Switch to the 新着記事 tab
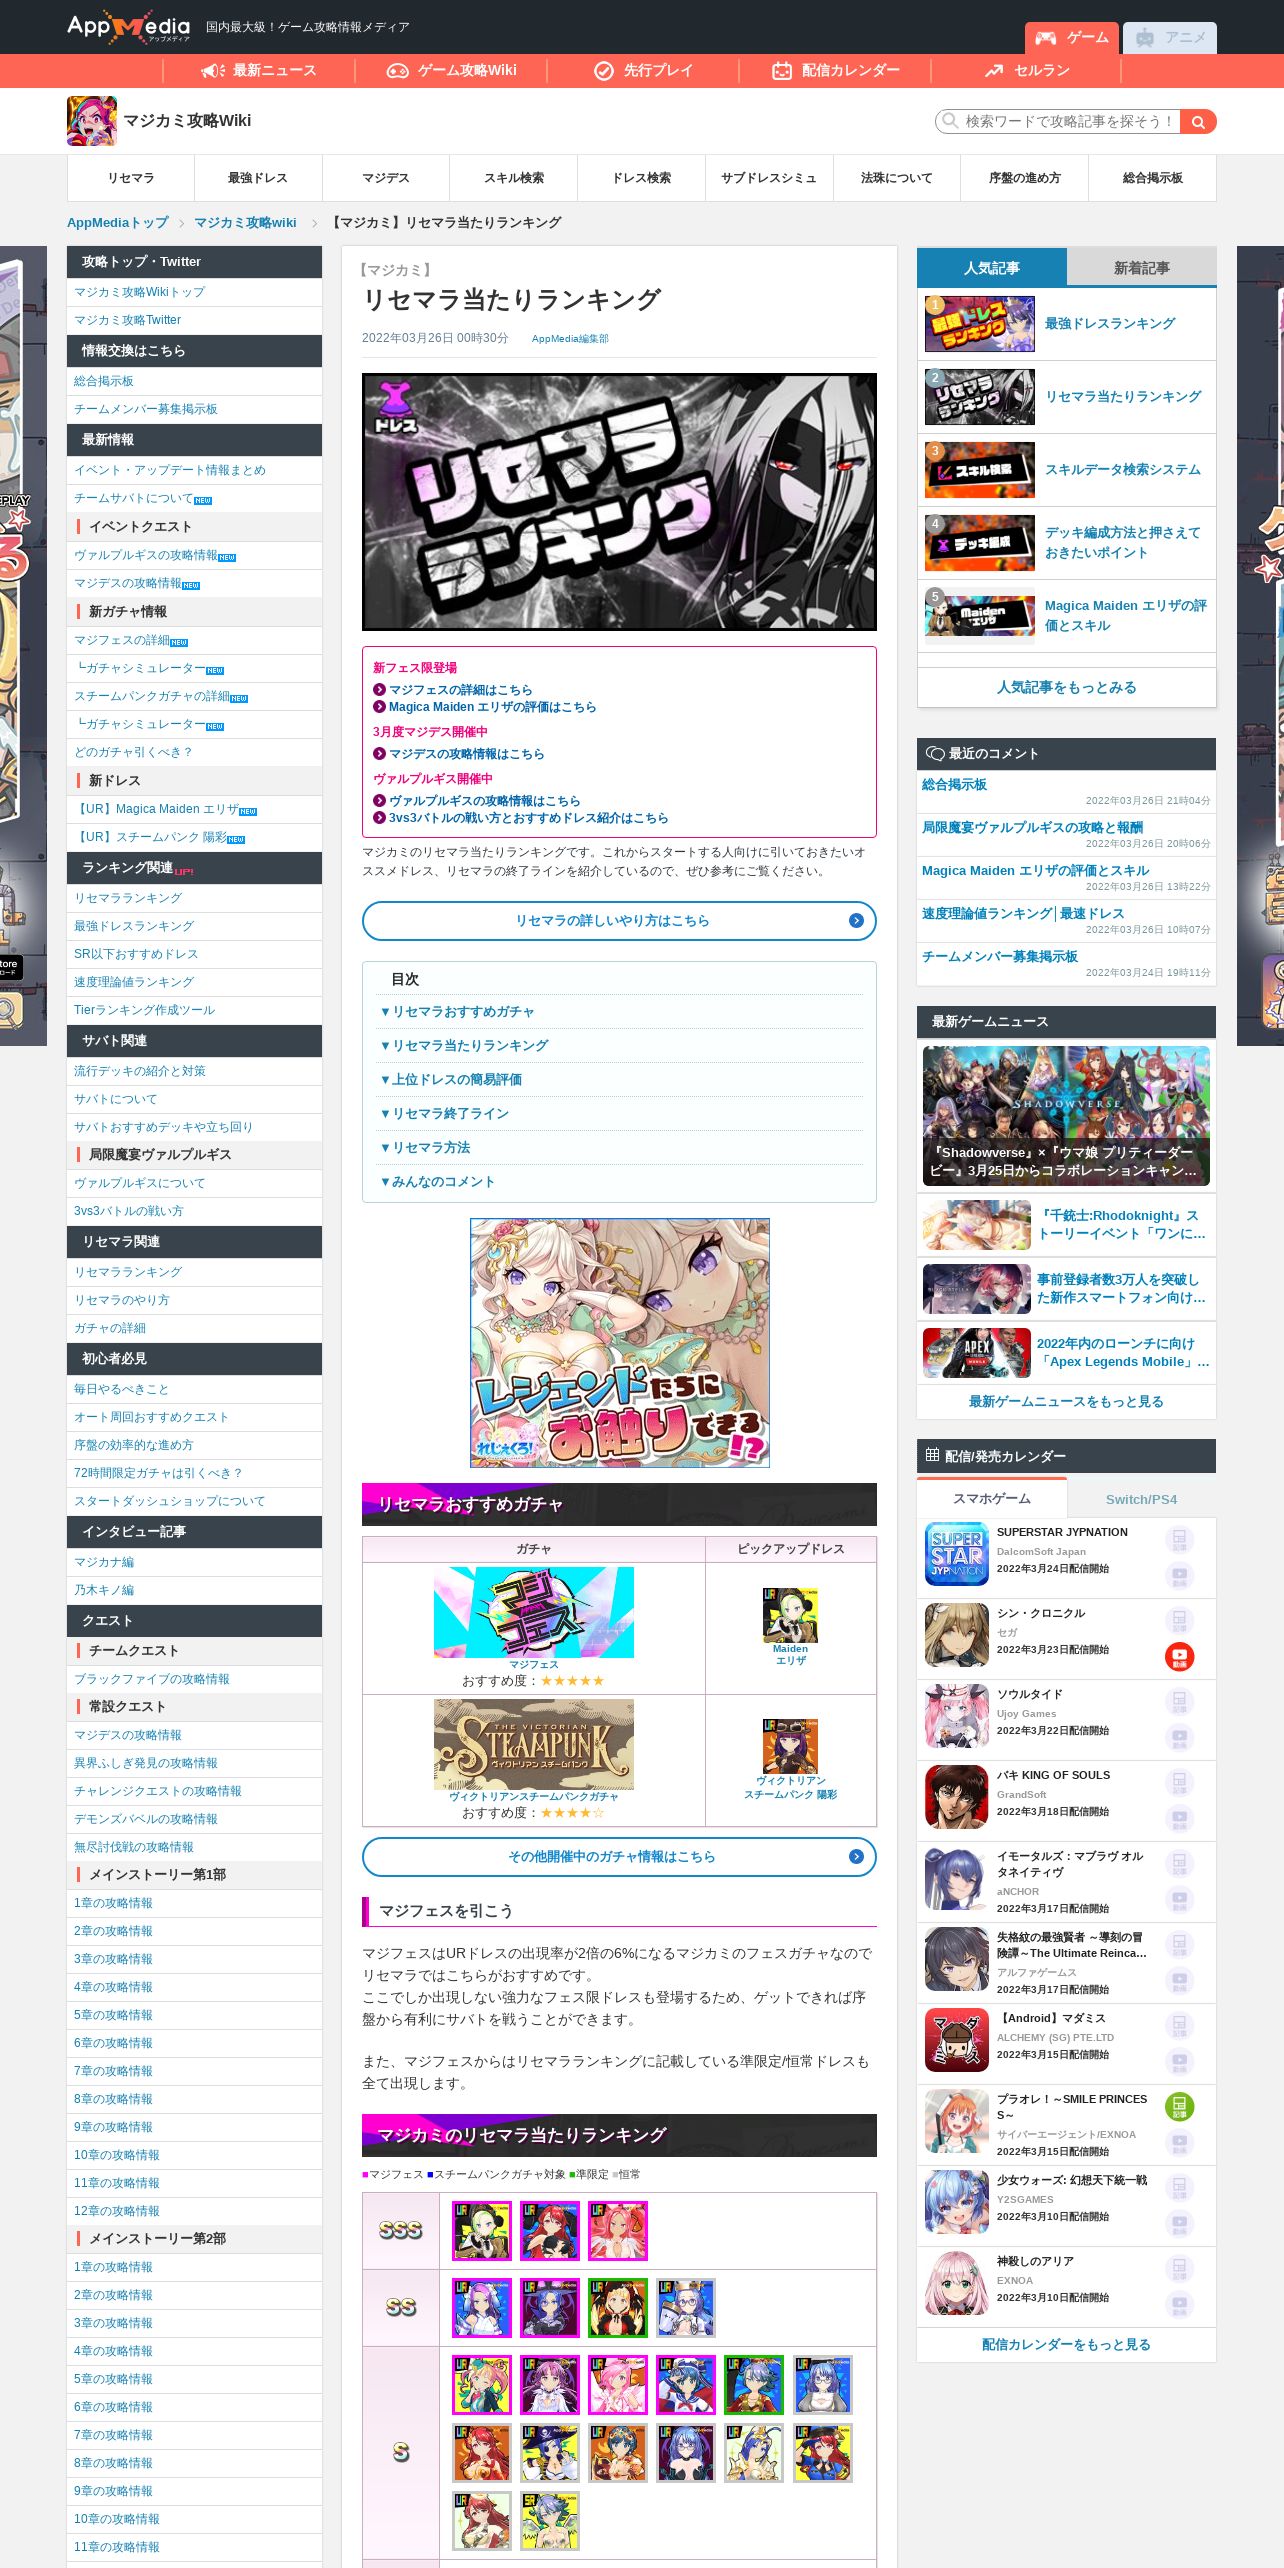Viewport: 1284px width, 2568px height. pos(1141,268)
